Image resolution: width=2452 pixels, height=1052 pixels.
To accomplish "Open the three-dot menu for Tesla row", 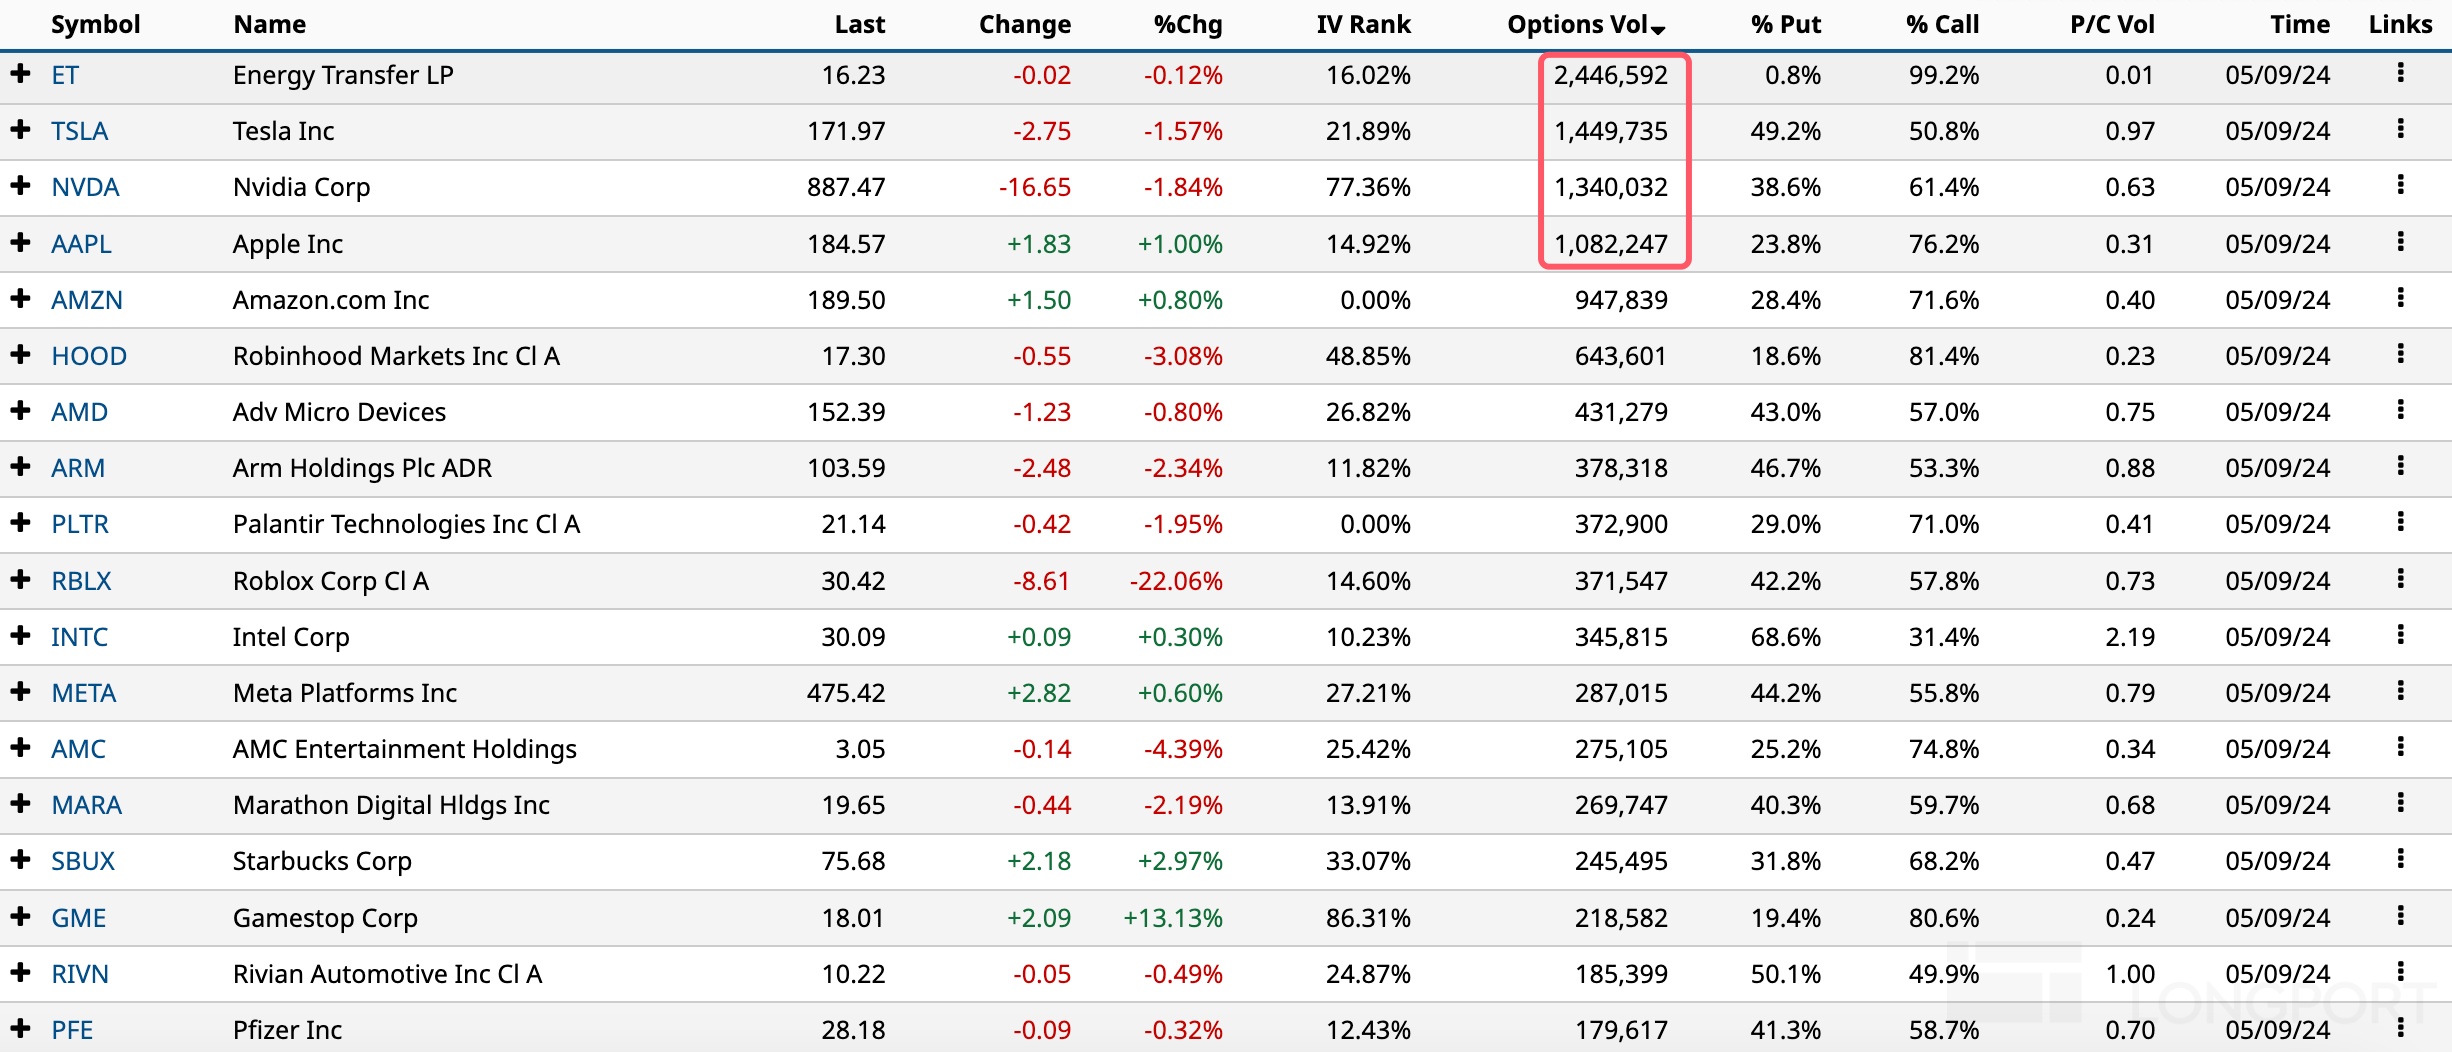I will tap(2400, 129).
